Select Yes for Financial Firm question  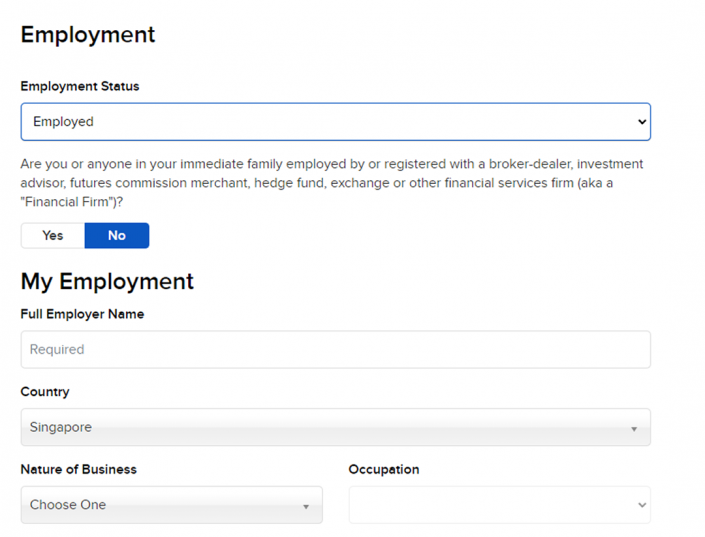(x=53, y=236)
